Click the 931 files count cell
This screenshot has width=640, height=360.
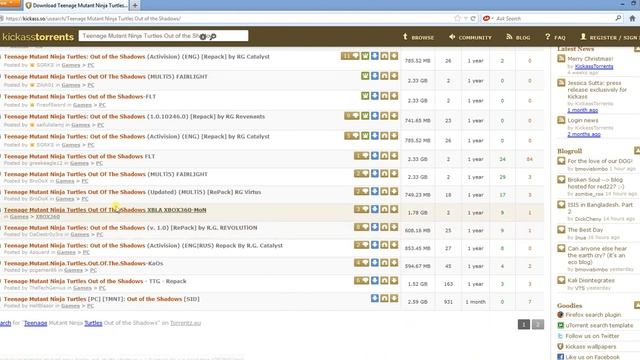448,302
